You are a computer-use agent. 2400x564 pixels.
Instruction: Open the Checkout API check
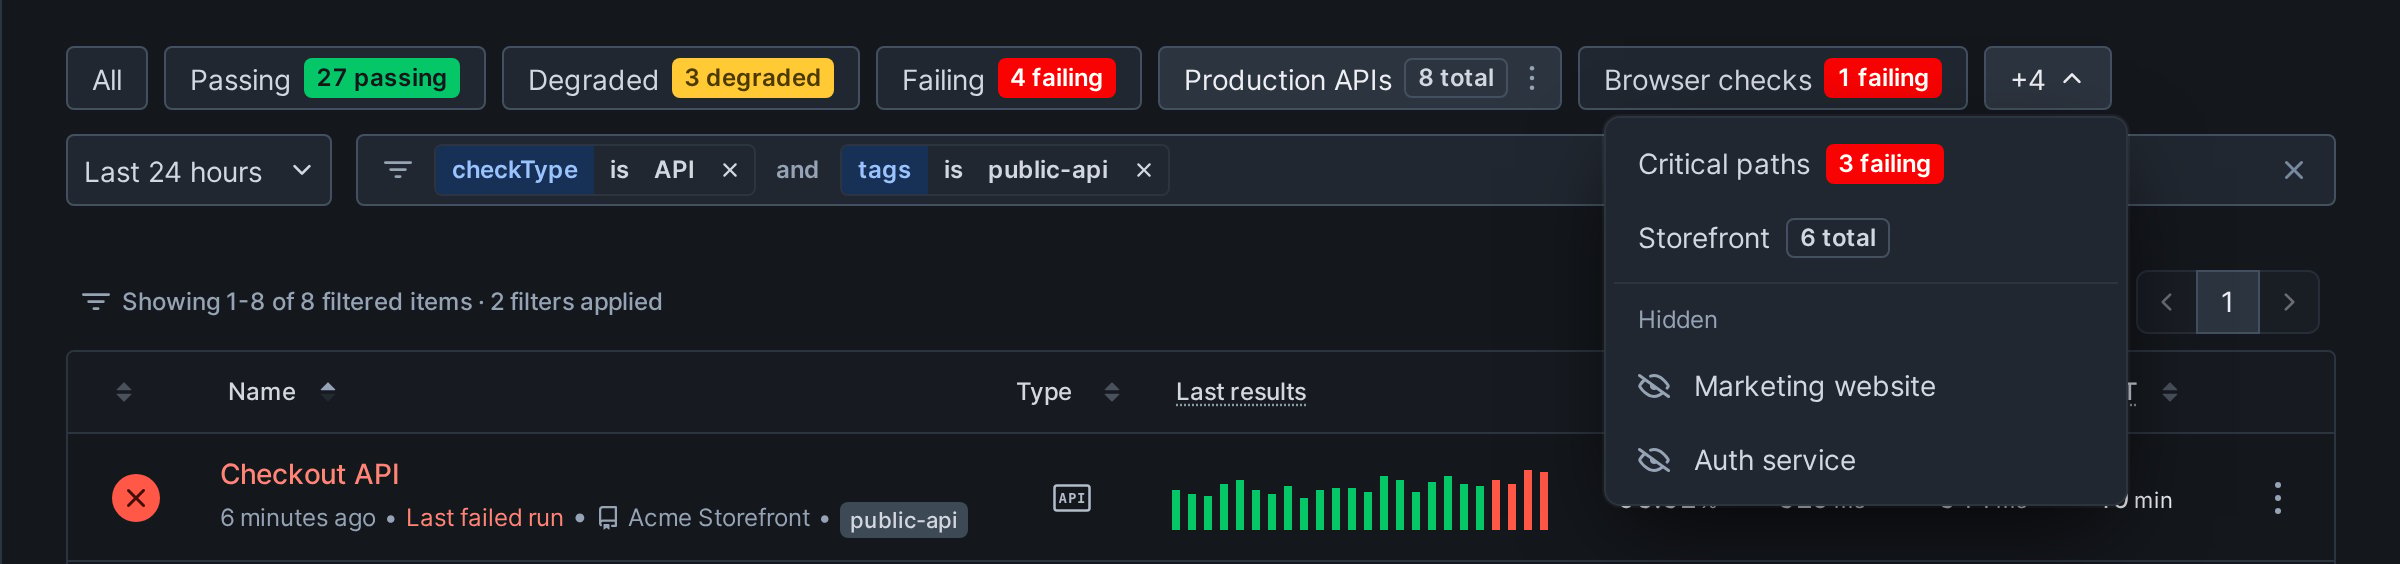(309, 474)
